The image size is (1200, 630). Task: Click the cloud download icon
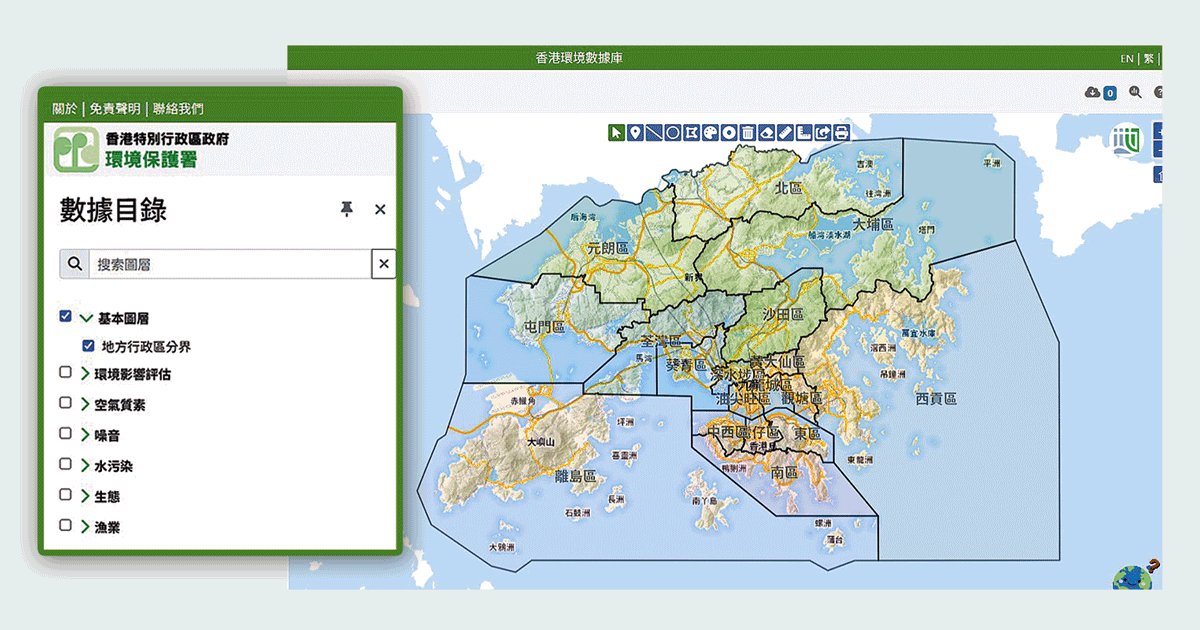tap(1092, 92)
